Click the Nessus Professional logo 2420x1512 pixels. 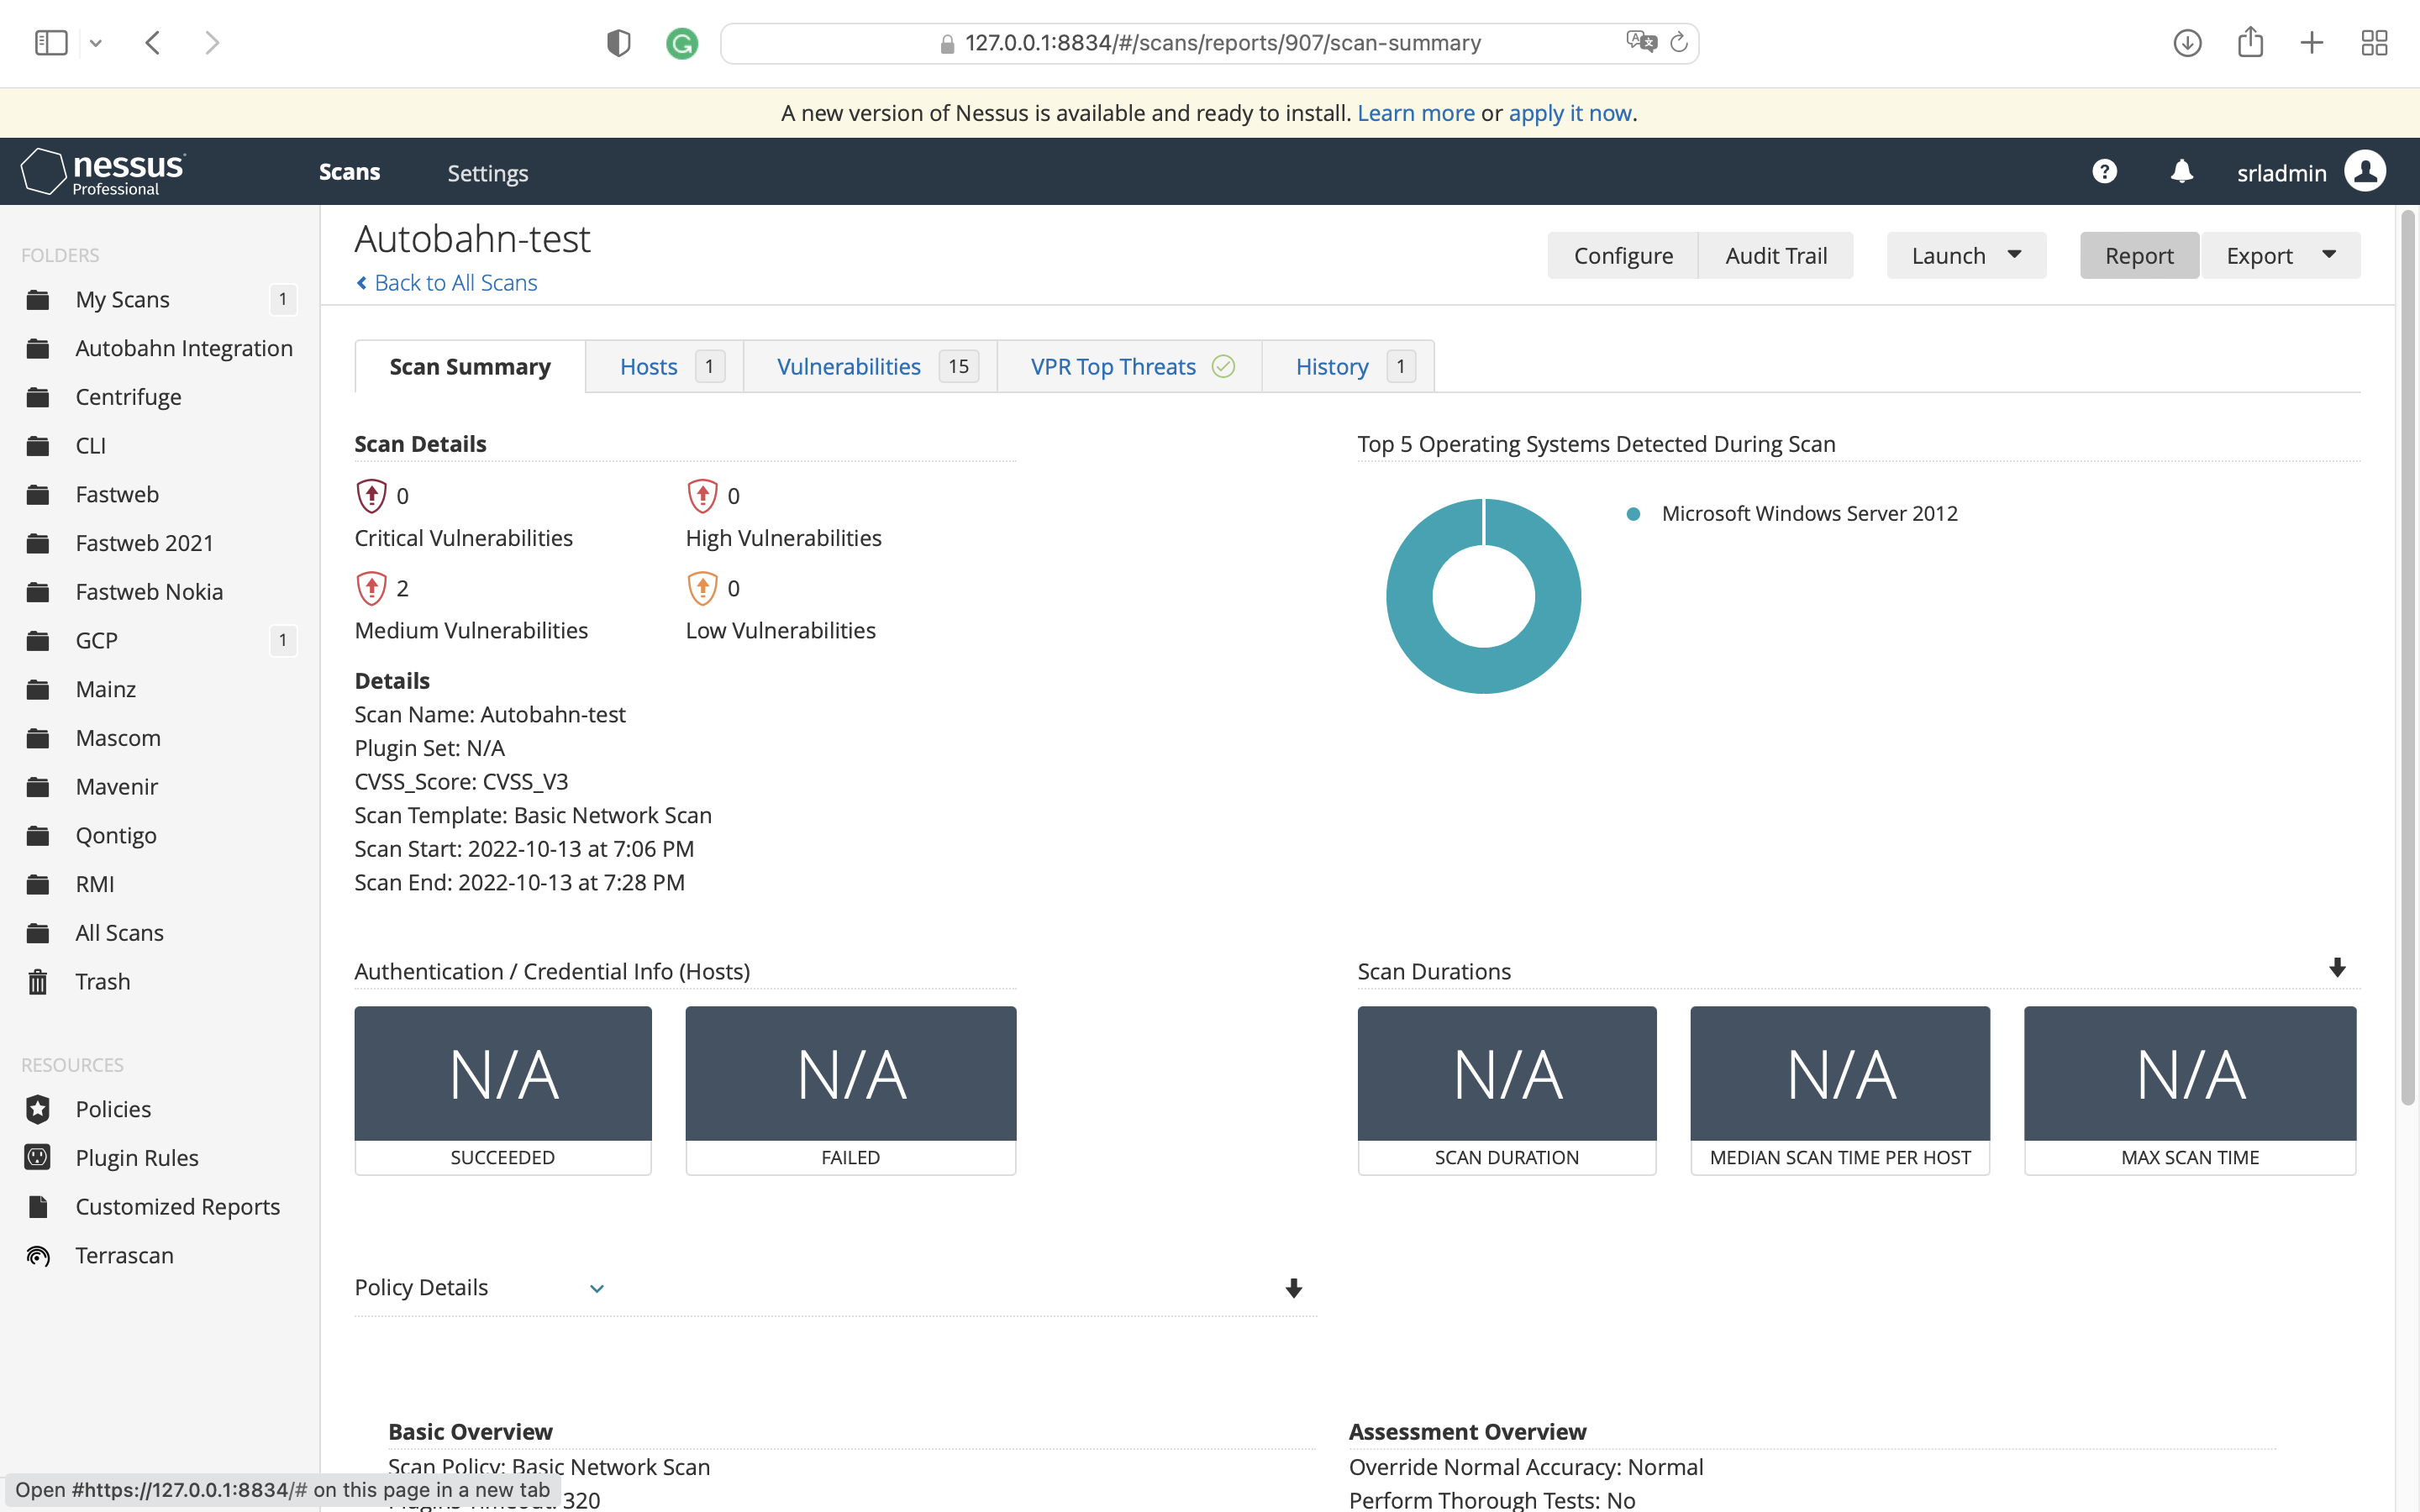coord(103,172)
